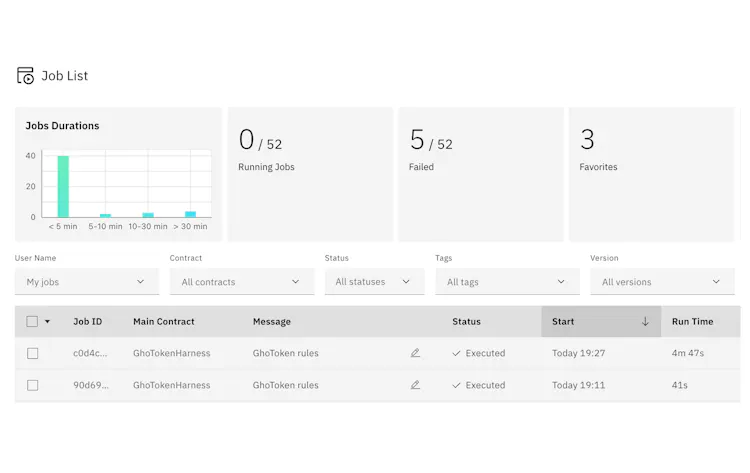Open the 'All tags' dropdown

507,282
